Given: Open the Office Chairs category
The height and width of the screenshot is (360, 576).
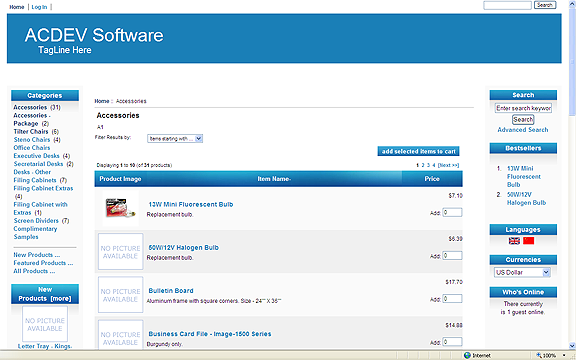Looking at the screenshot, I should pyautogui.click(x=32, y=148).
